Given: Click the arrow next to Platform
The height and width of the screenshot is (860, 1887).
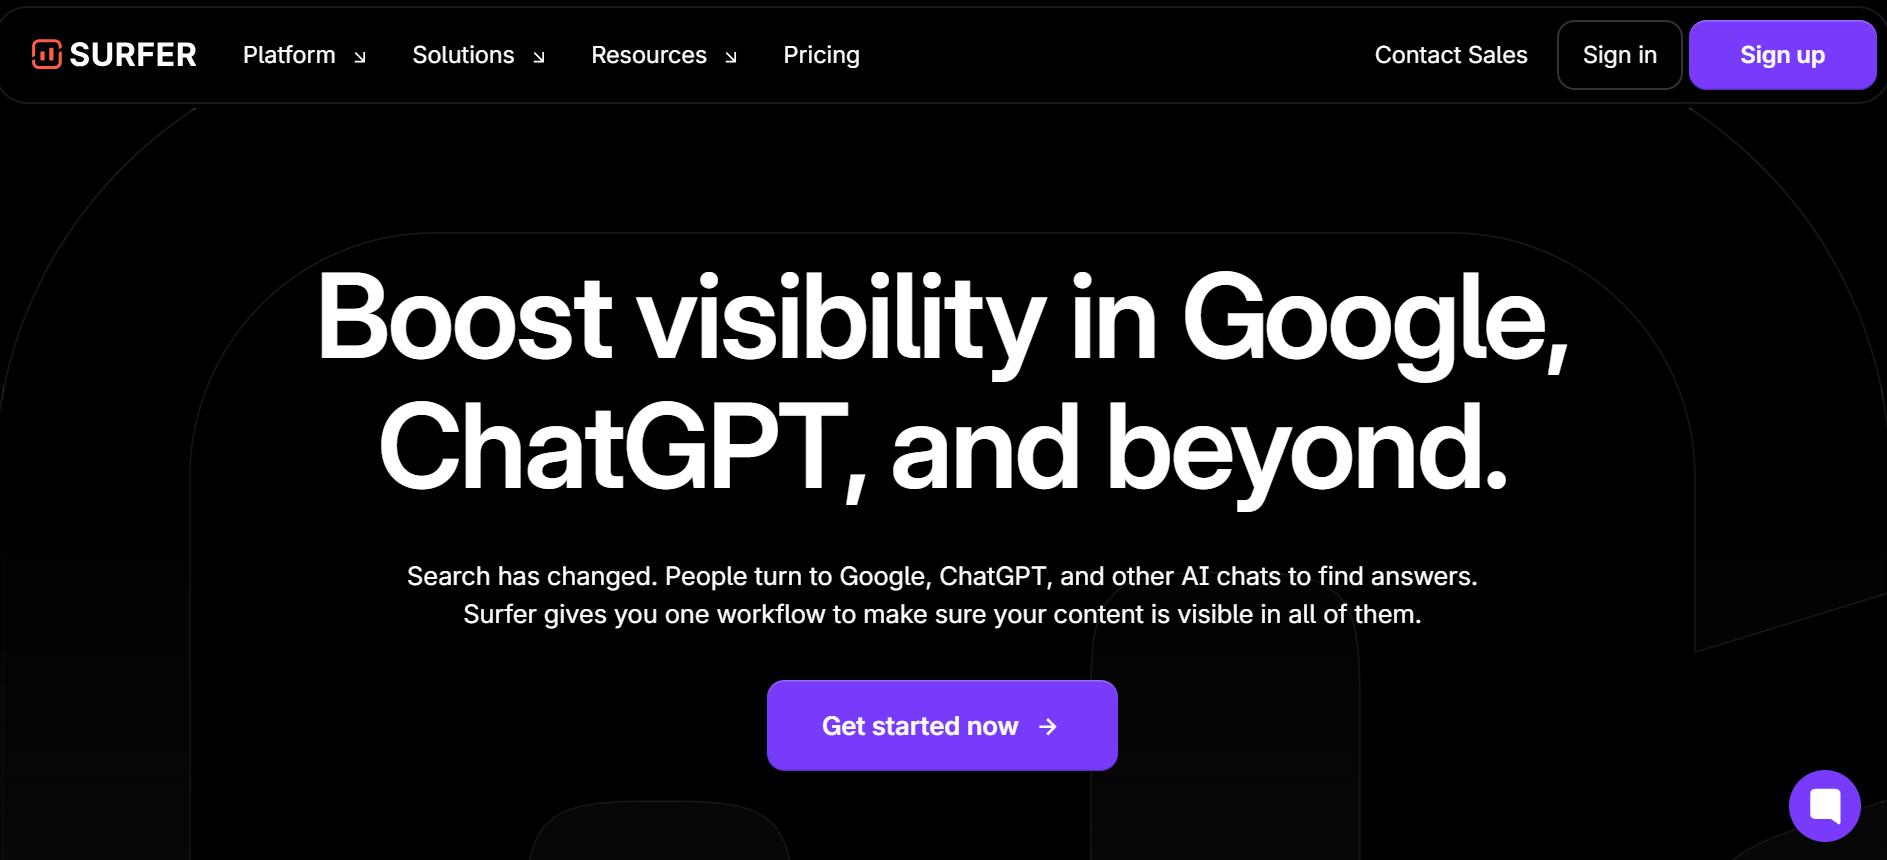Looking at the screenshot, I should (360, 58).
